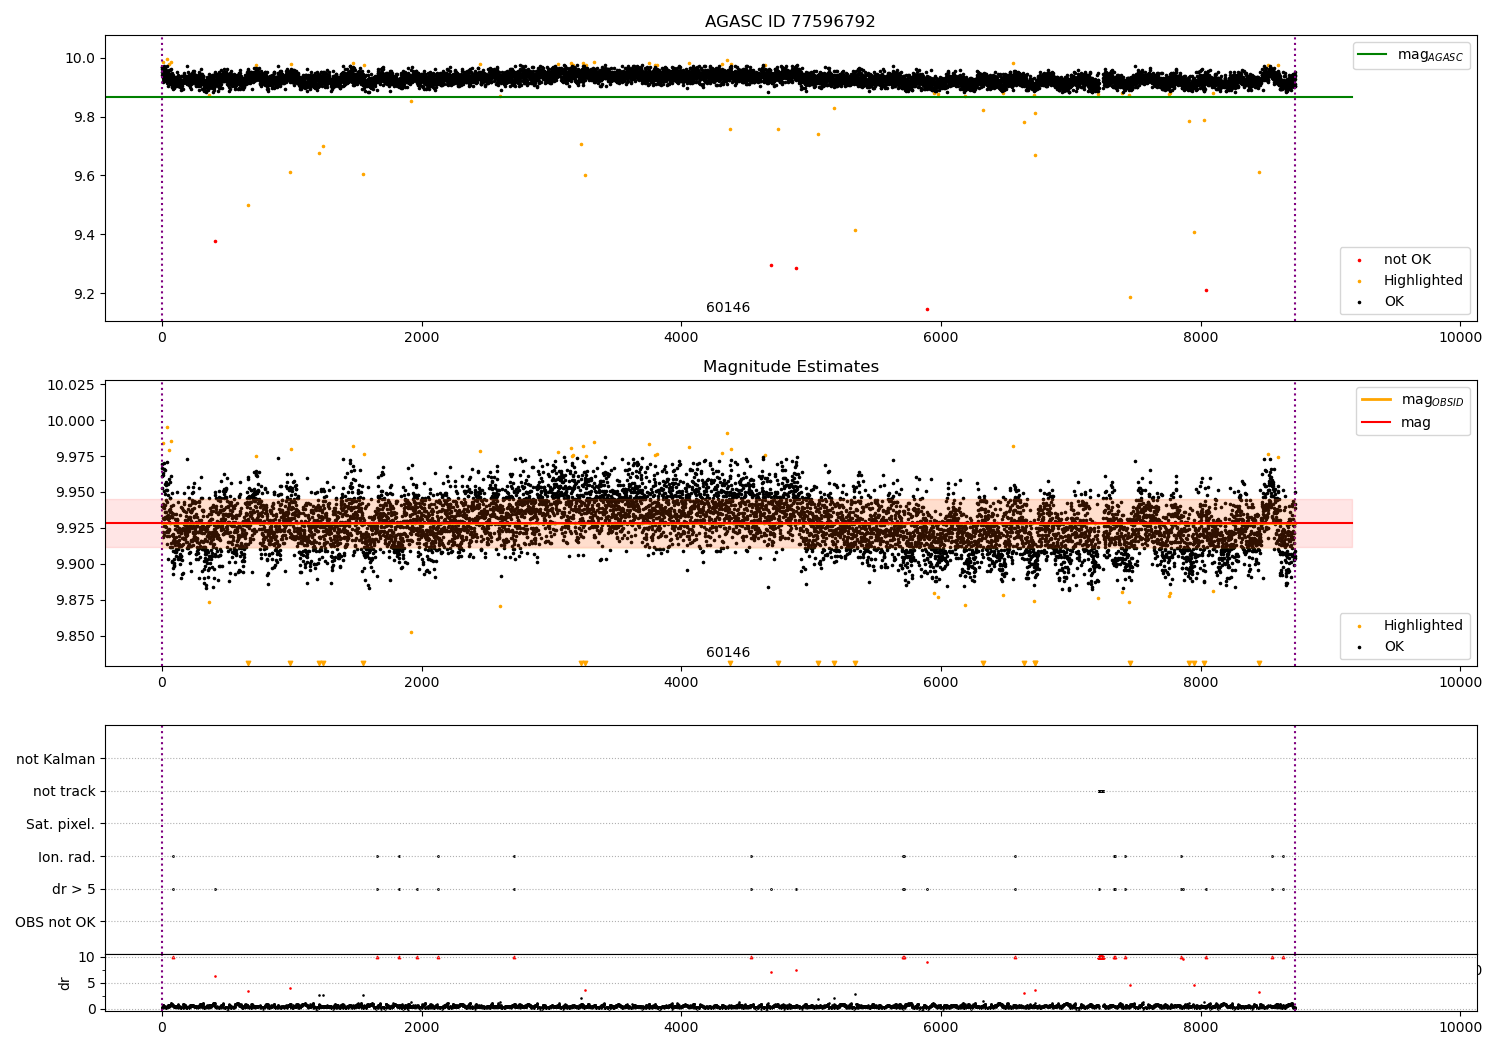Click the '9.925' y-tick label
The image size is (1500, 1050).
[x=75, y=528]
